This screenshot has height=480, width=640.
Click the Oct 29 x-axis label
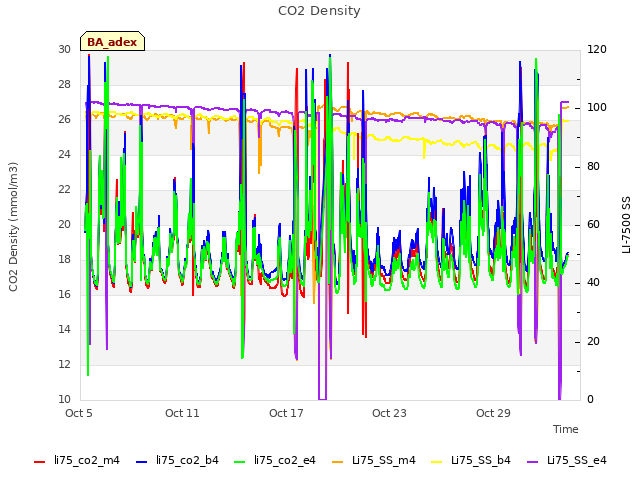point(493,413)
